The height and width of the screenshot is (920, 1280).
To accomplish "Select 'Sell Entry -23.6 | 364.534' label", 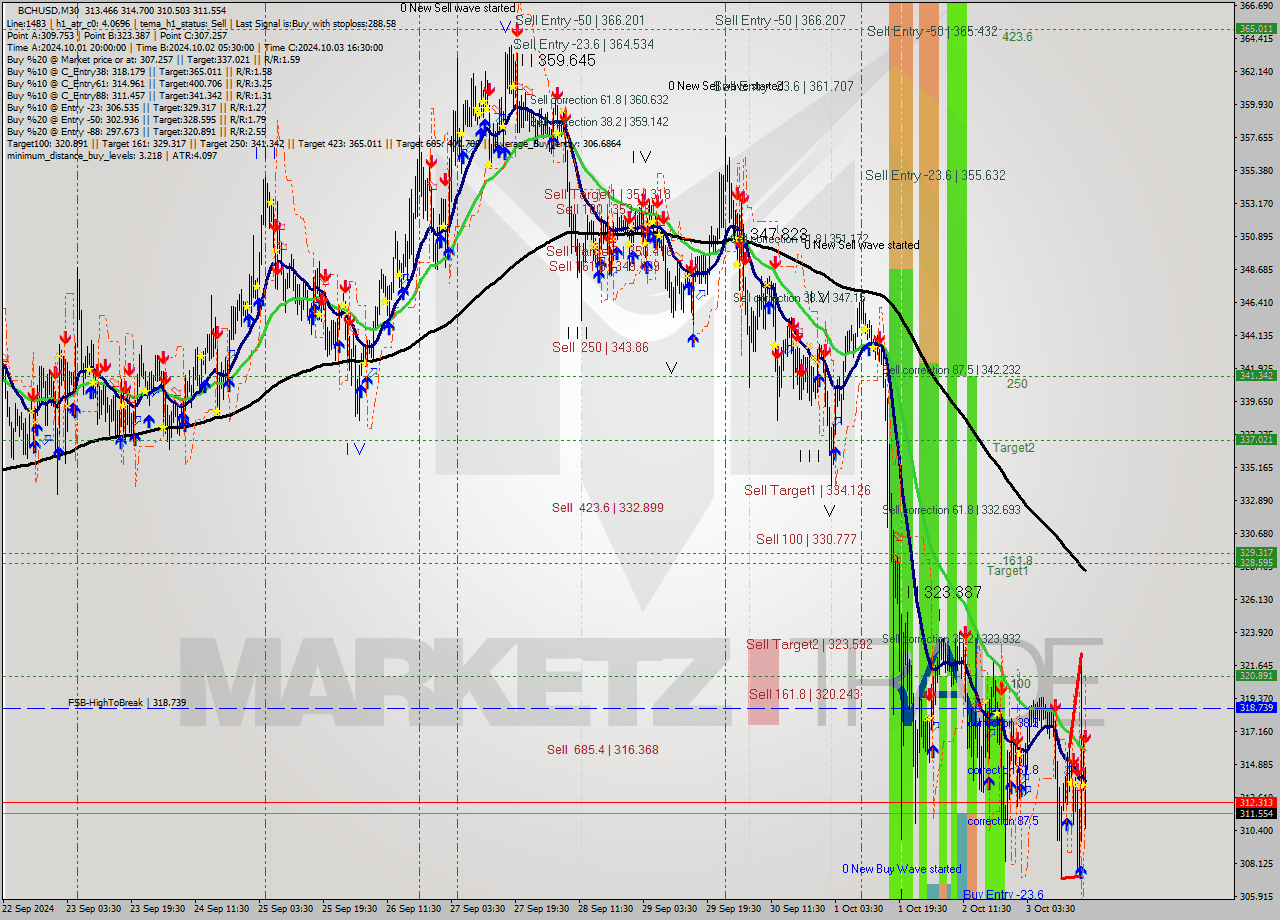I will click(x=583, y=45).
